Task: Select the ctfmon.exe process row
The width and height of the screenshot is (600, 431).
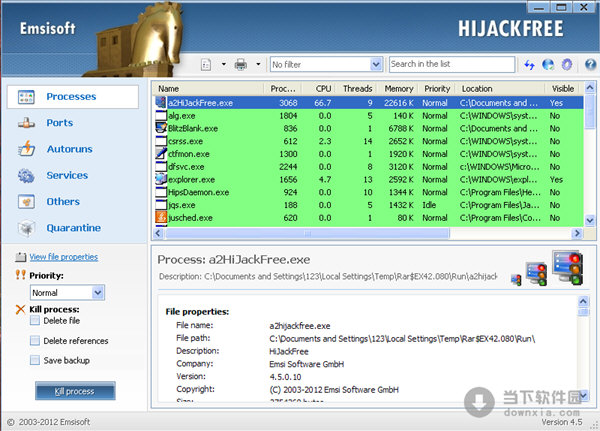Action: point(369,154)
